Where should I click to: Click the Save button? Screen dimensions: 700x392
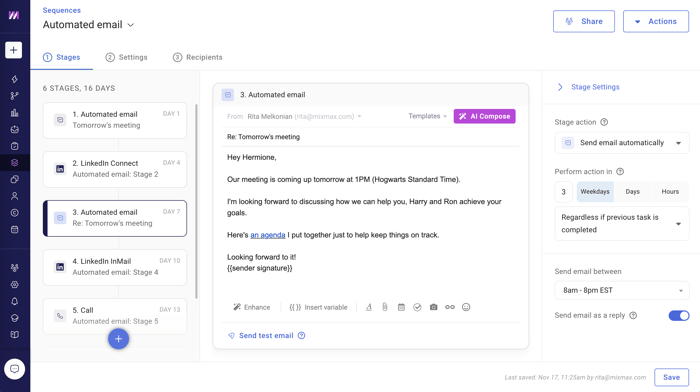[x=671, y=377]
